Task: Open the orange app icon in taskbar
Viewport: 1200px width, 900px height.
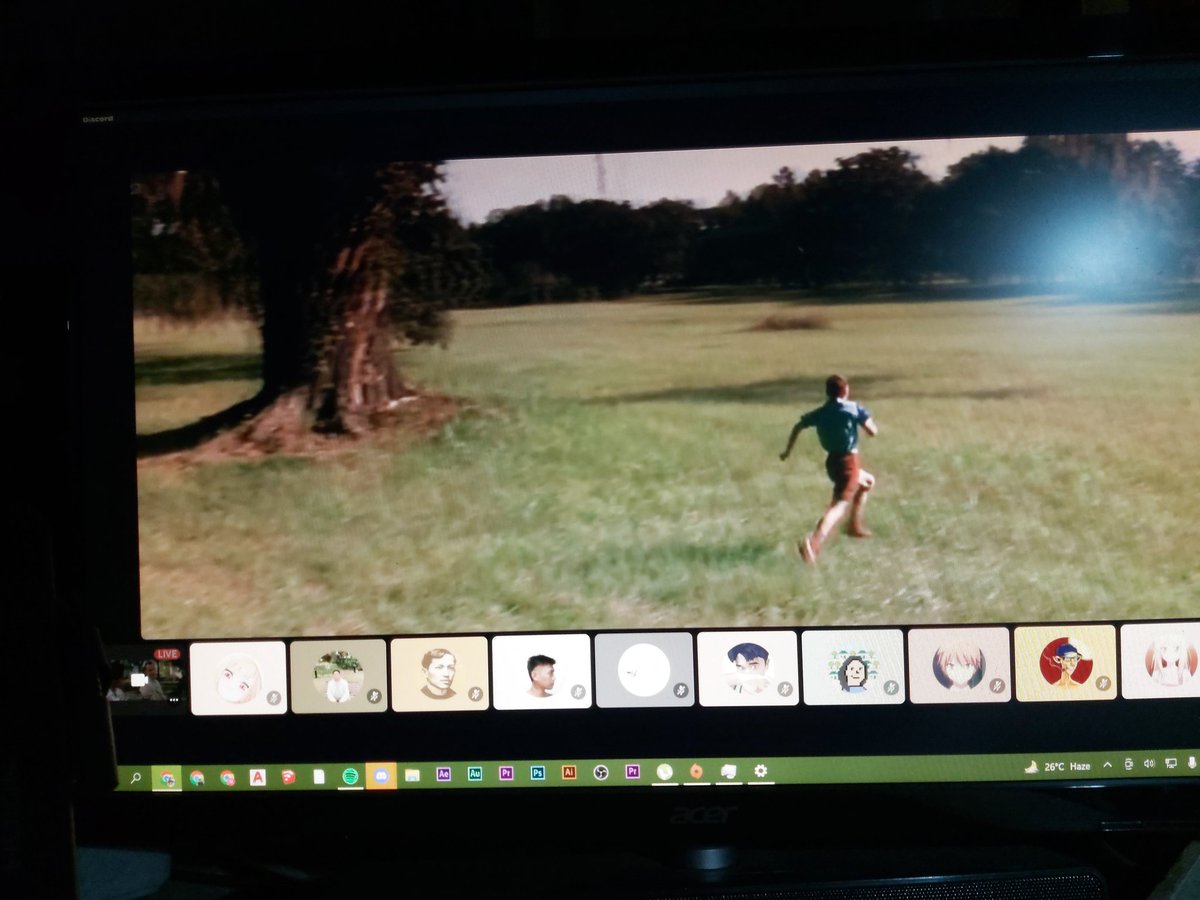Action: (x=696, y=771)
